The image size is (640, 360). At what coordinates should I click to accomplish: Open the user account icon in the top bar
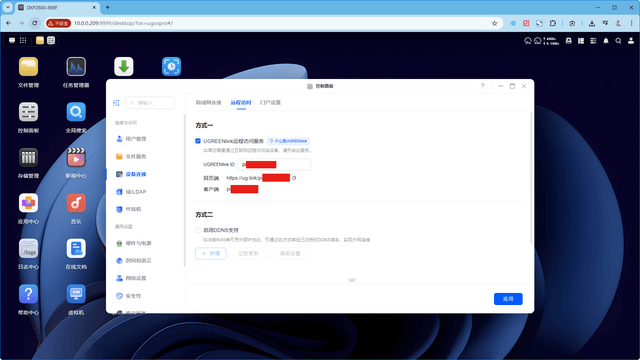point(631,41)
